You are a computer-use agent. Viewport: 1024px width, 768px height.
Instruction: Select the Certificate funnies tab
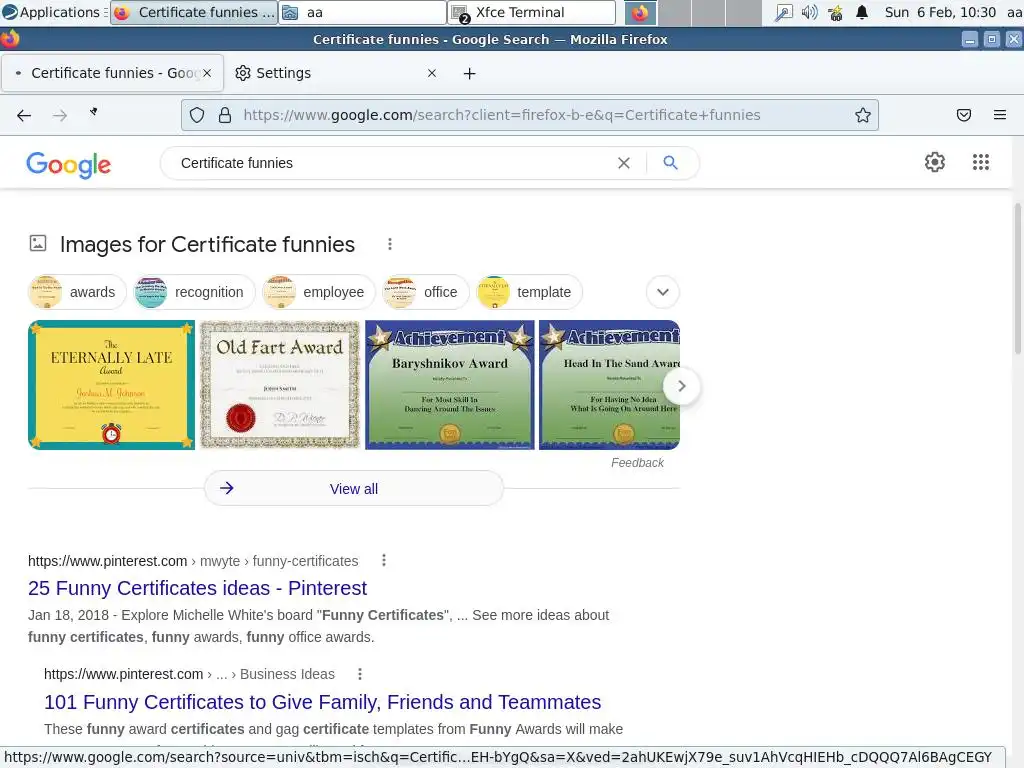click(112, 73)
